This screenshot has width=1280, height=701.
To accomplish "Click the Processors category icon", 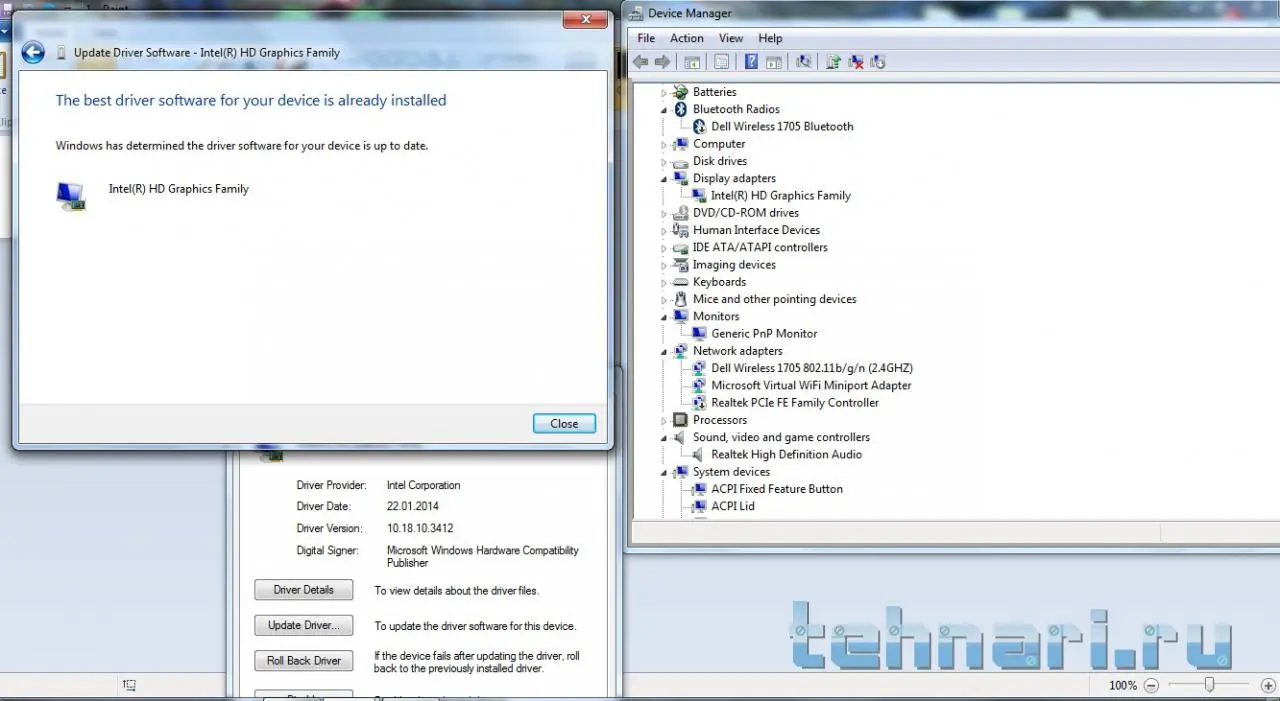I will pyautogui.click(x=681, y=420).
